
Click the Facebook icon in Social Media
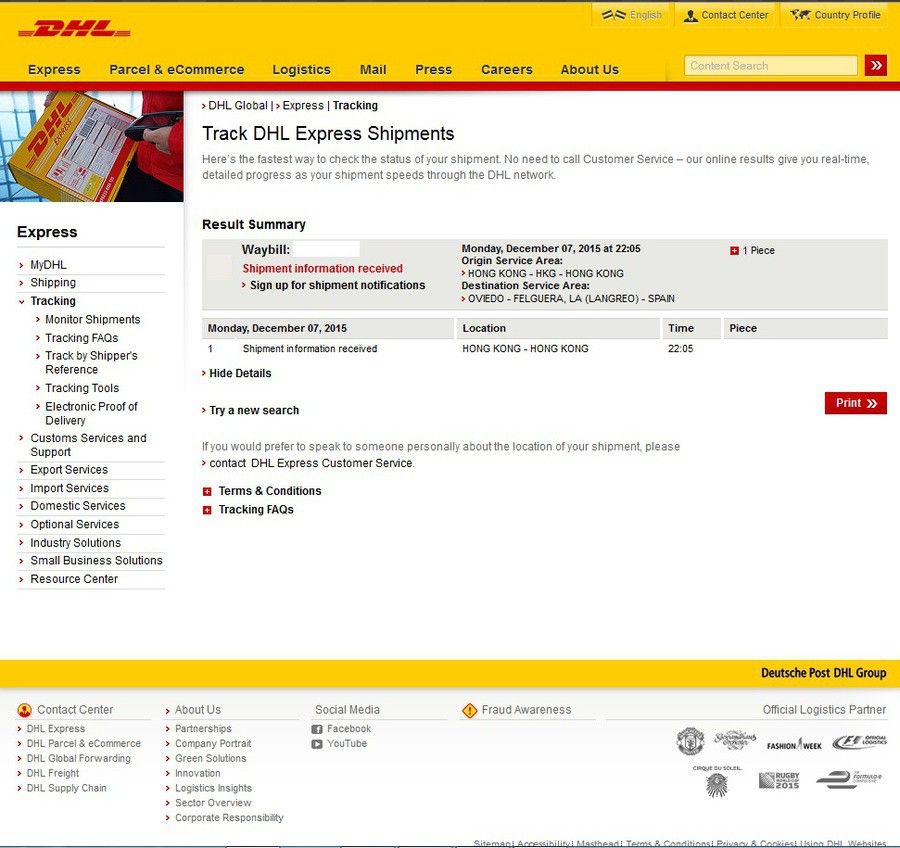point(317,729)
